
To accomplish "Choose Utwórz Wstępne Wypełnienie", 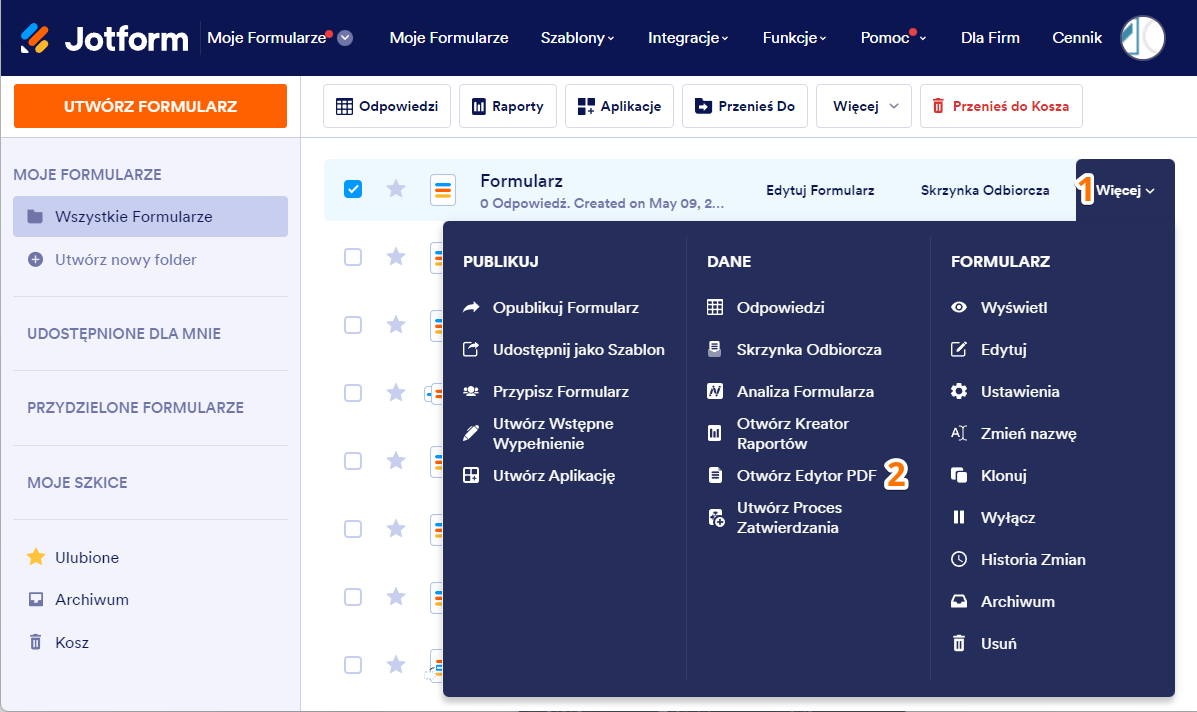I will 538,433.
